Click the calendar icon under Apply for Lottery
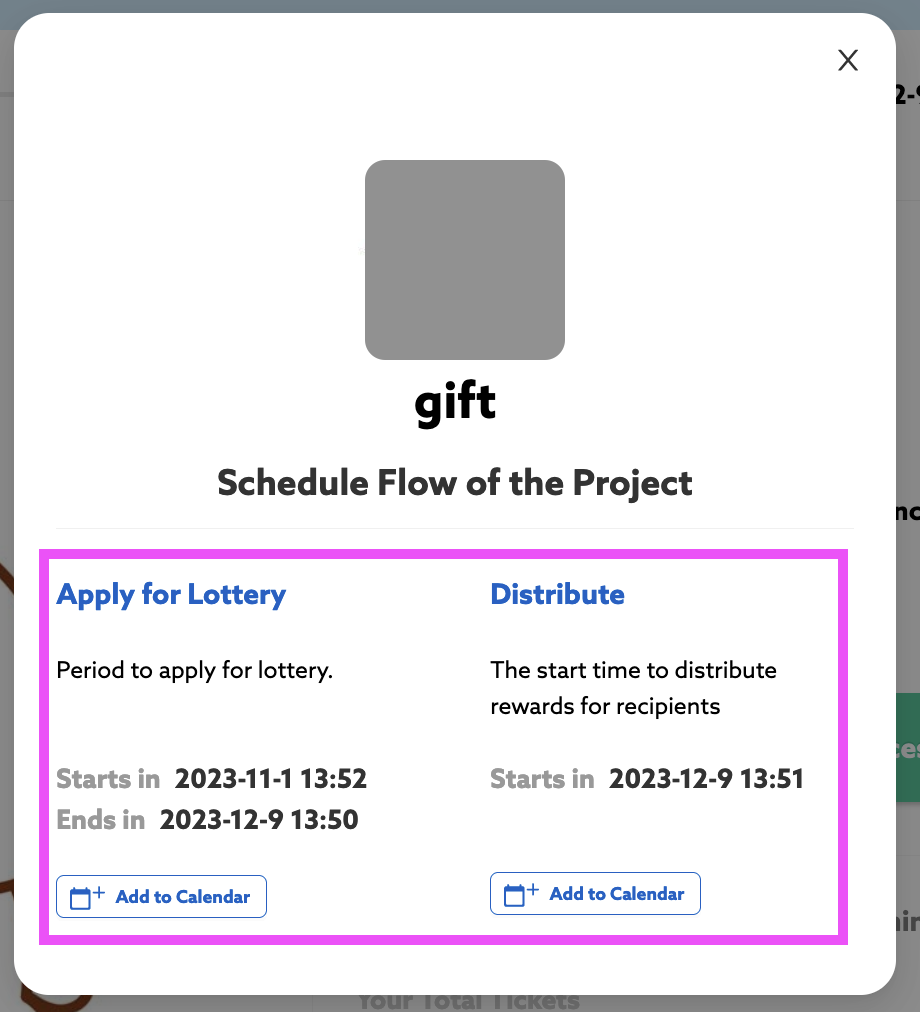The image size is (920, 1012). coord(87,897)
